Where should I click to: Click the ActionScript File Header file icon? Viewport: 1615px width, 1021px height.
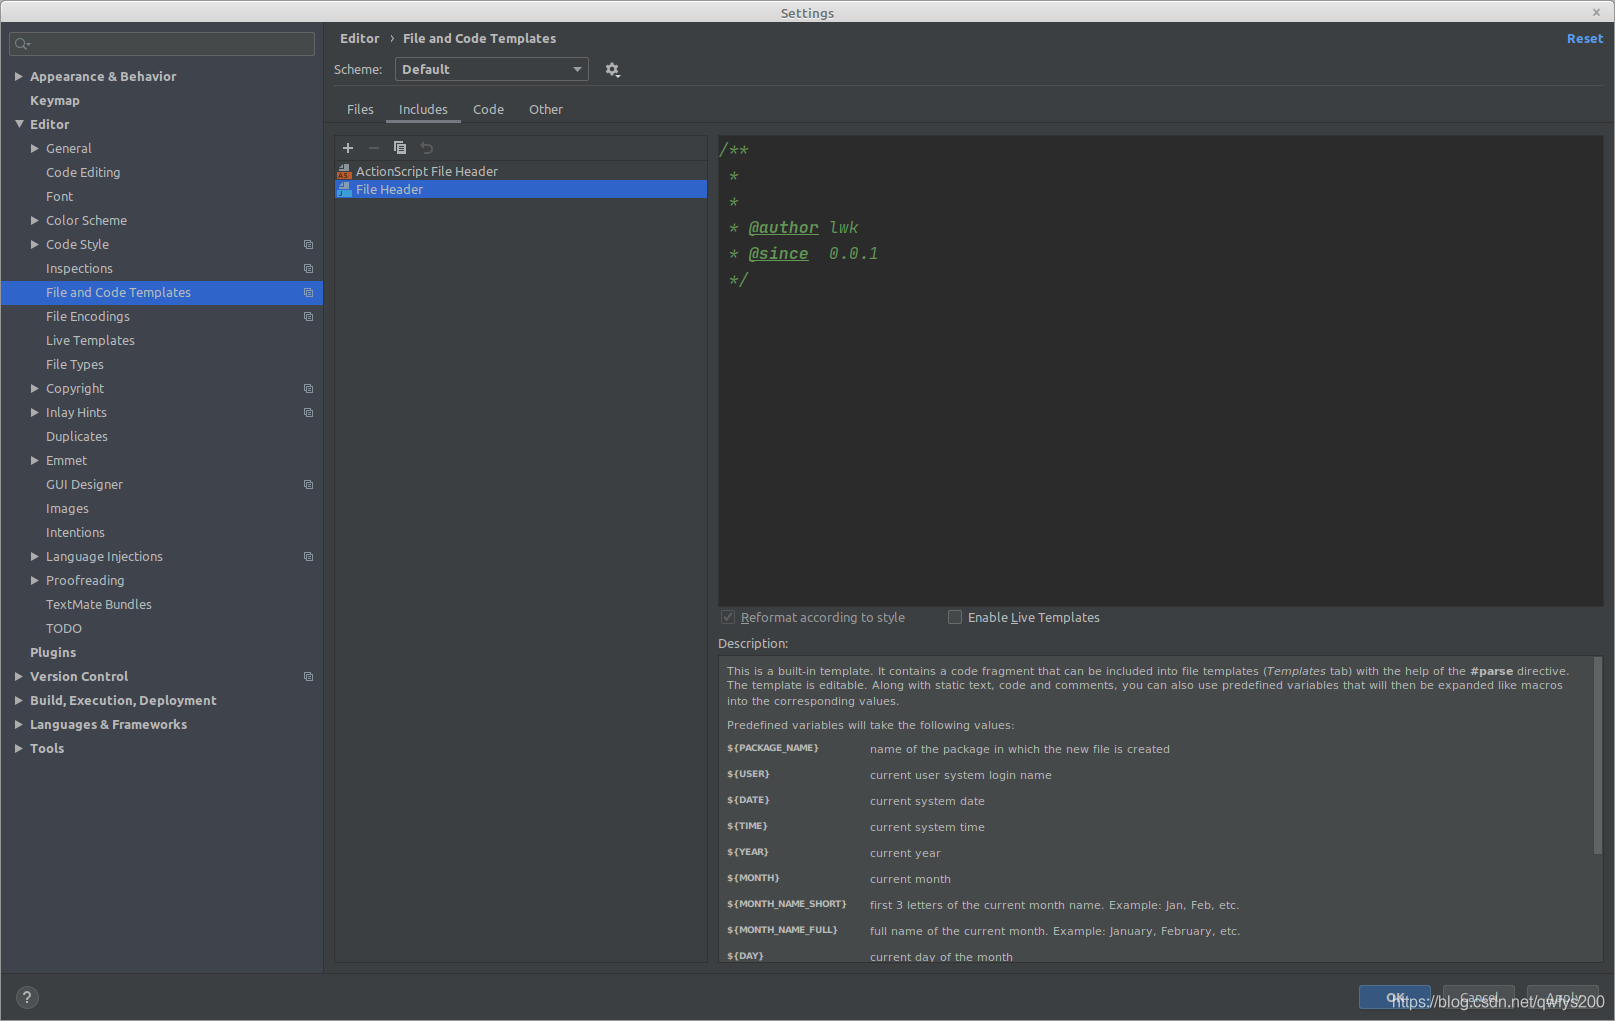point(344,172)
